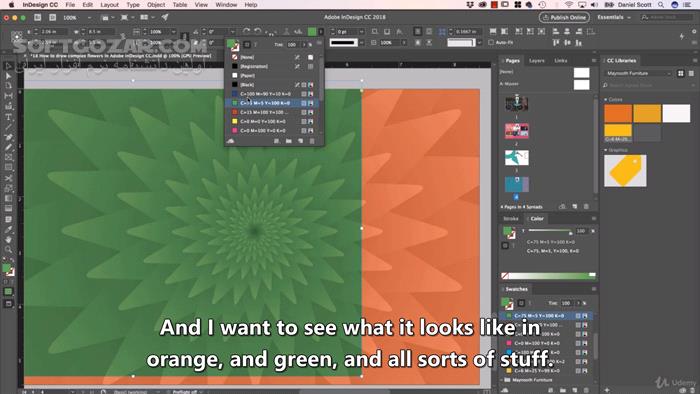Toggle Normal view mode in toolbox
Screen dimensions: 700x394
[8, 291]
